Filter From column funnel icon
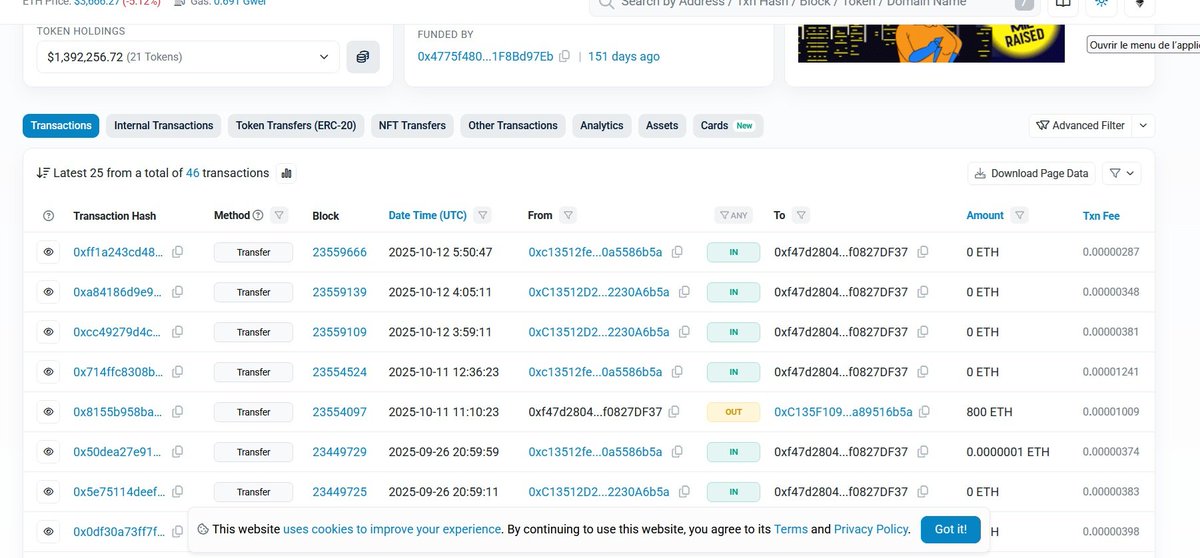 pos(568,215)
